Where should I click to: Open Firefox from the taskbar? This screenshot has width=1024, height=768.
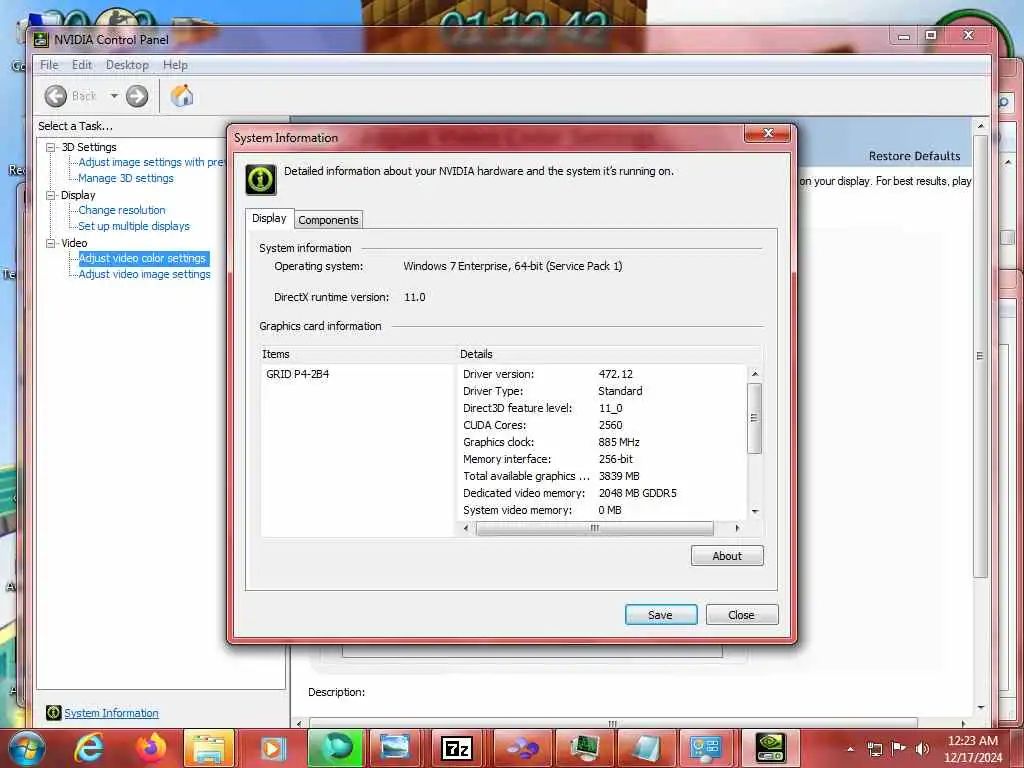tap(151, 748)
